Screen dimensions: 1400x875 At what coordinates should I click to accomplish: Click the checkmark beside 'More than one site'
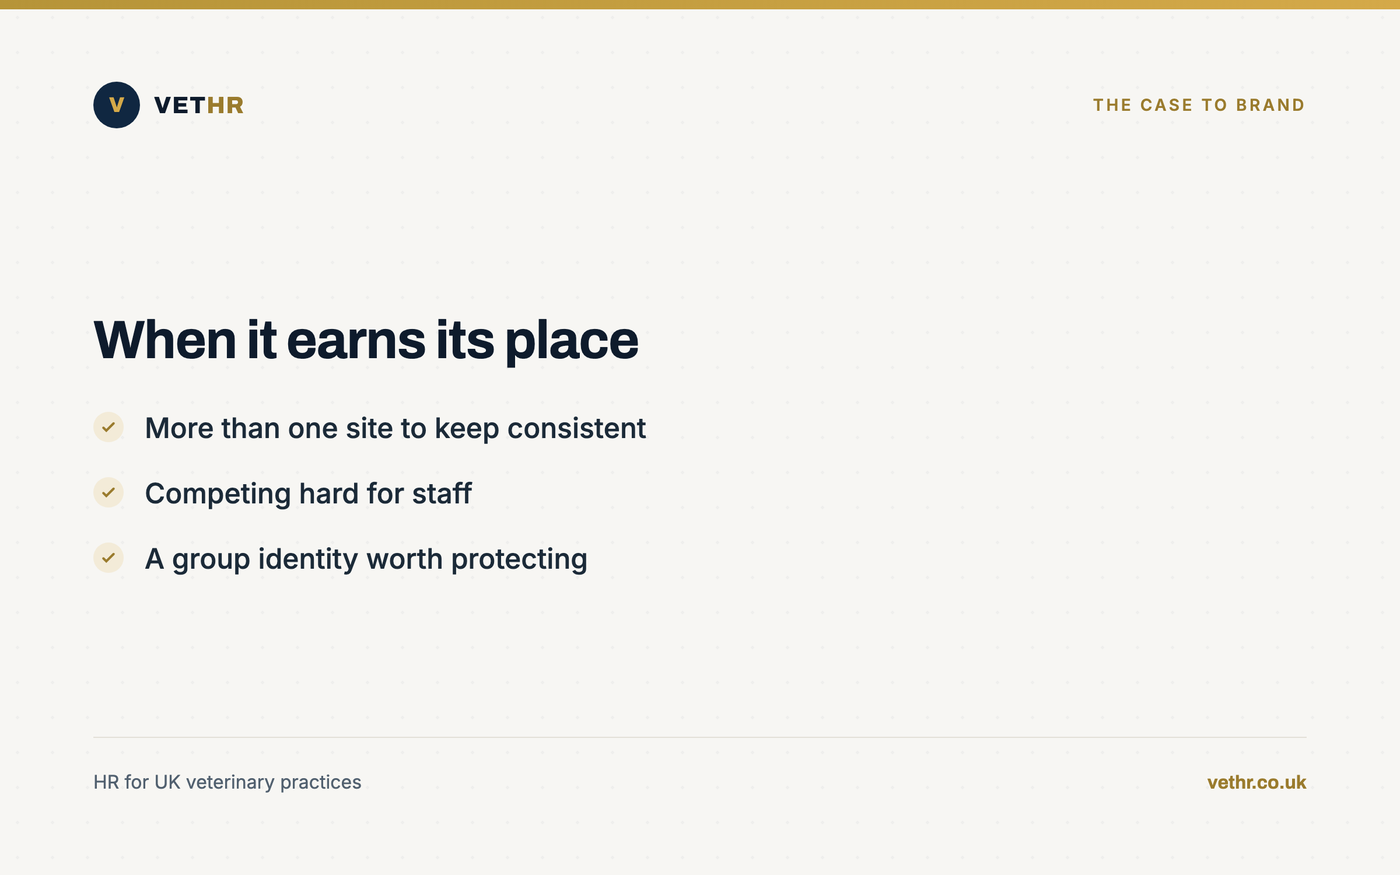[x=108, y=427]
